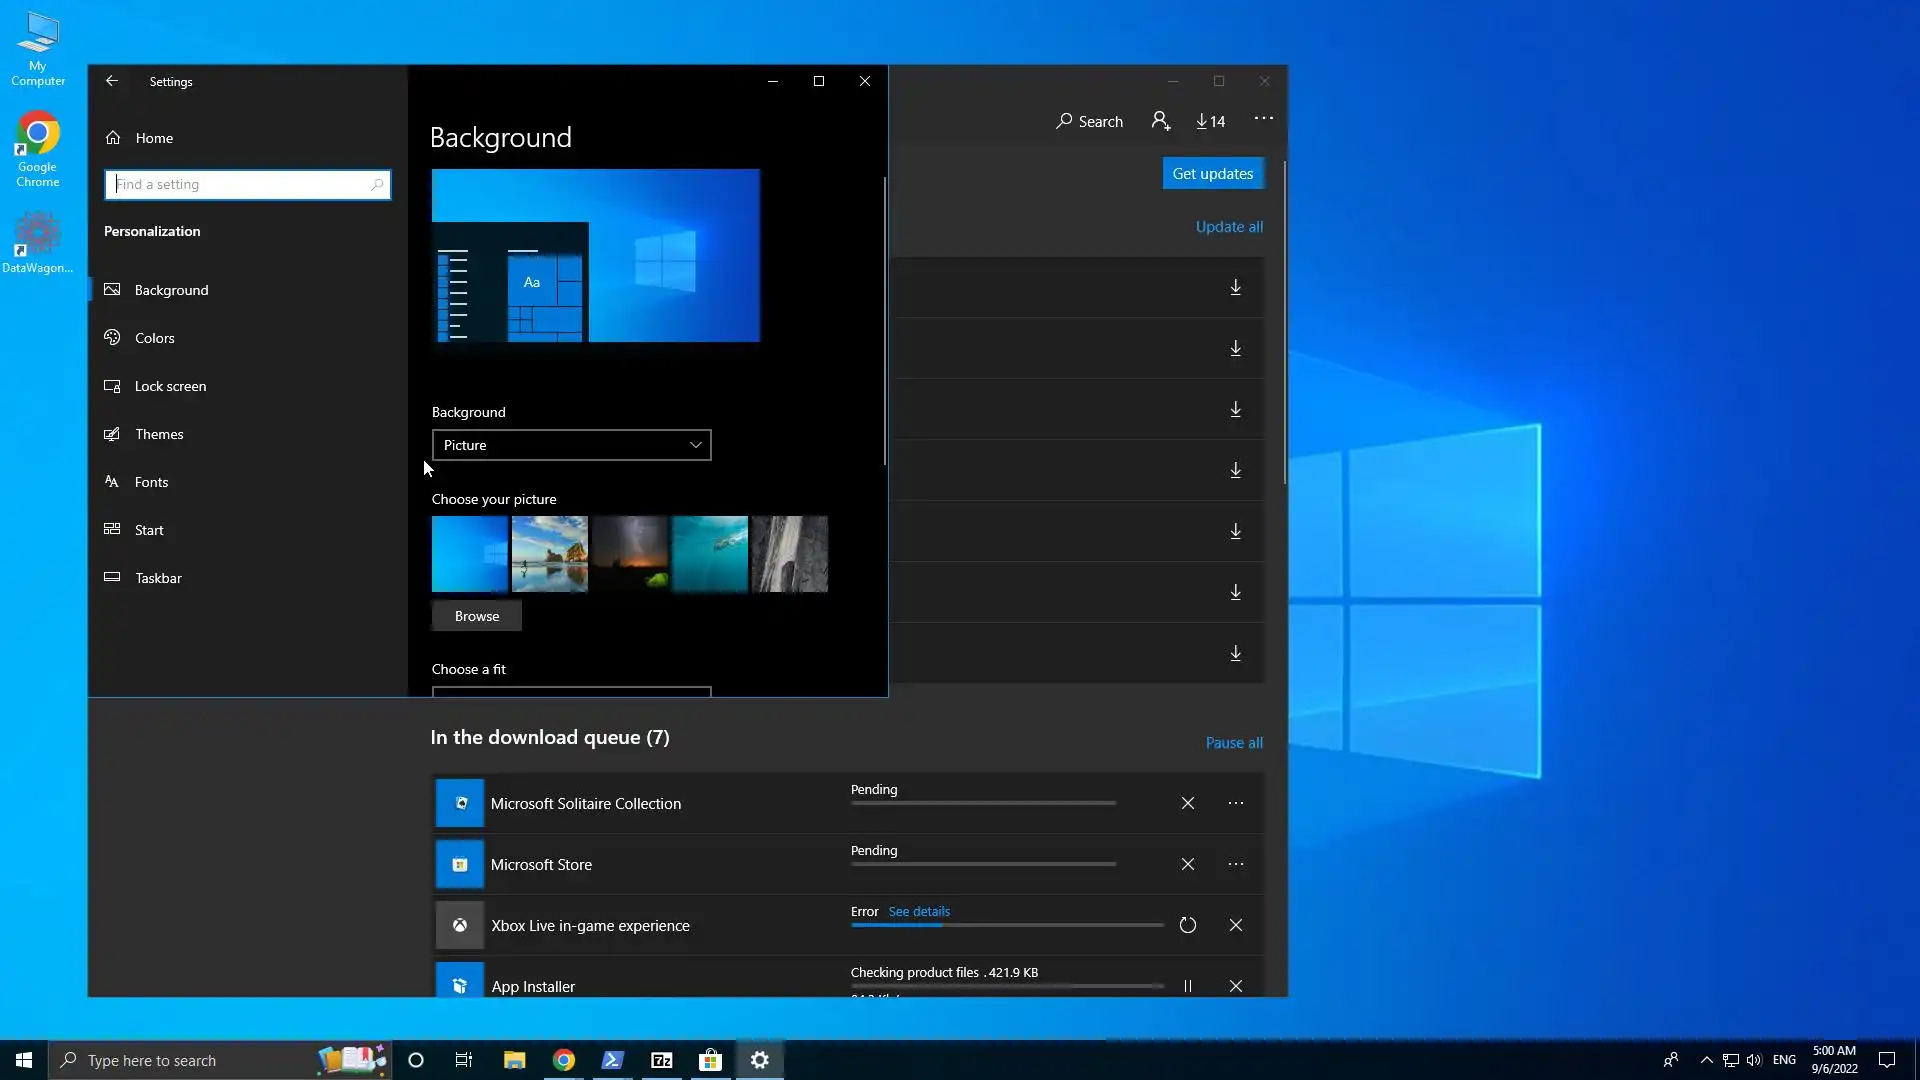Pause the App Installer download
The image size is (1920, 1080).
(x=1187, y=986)
